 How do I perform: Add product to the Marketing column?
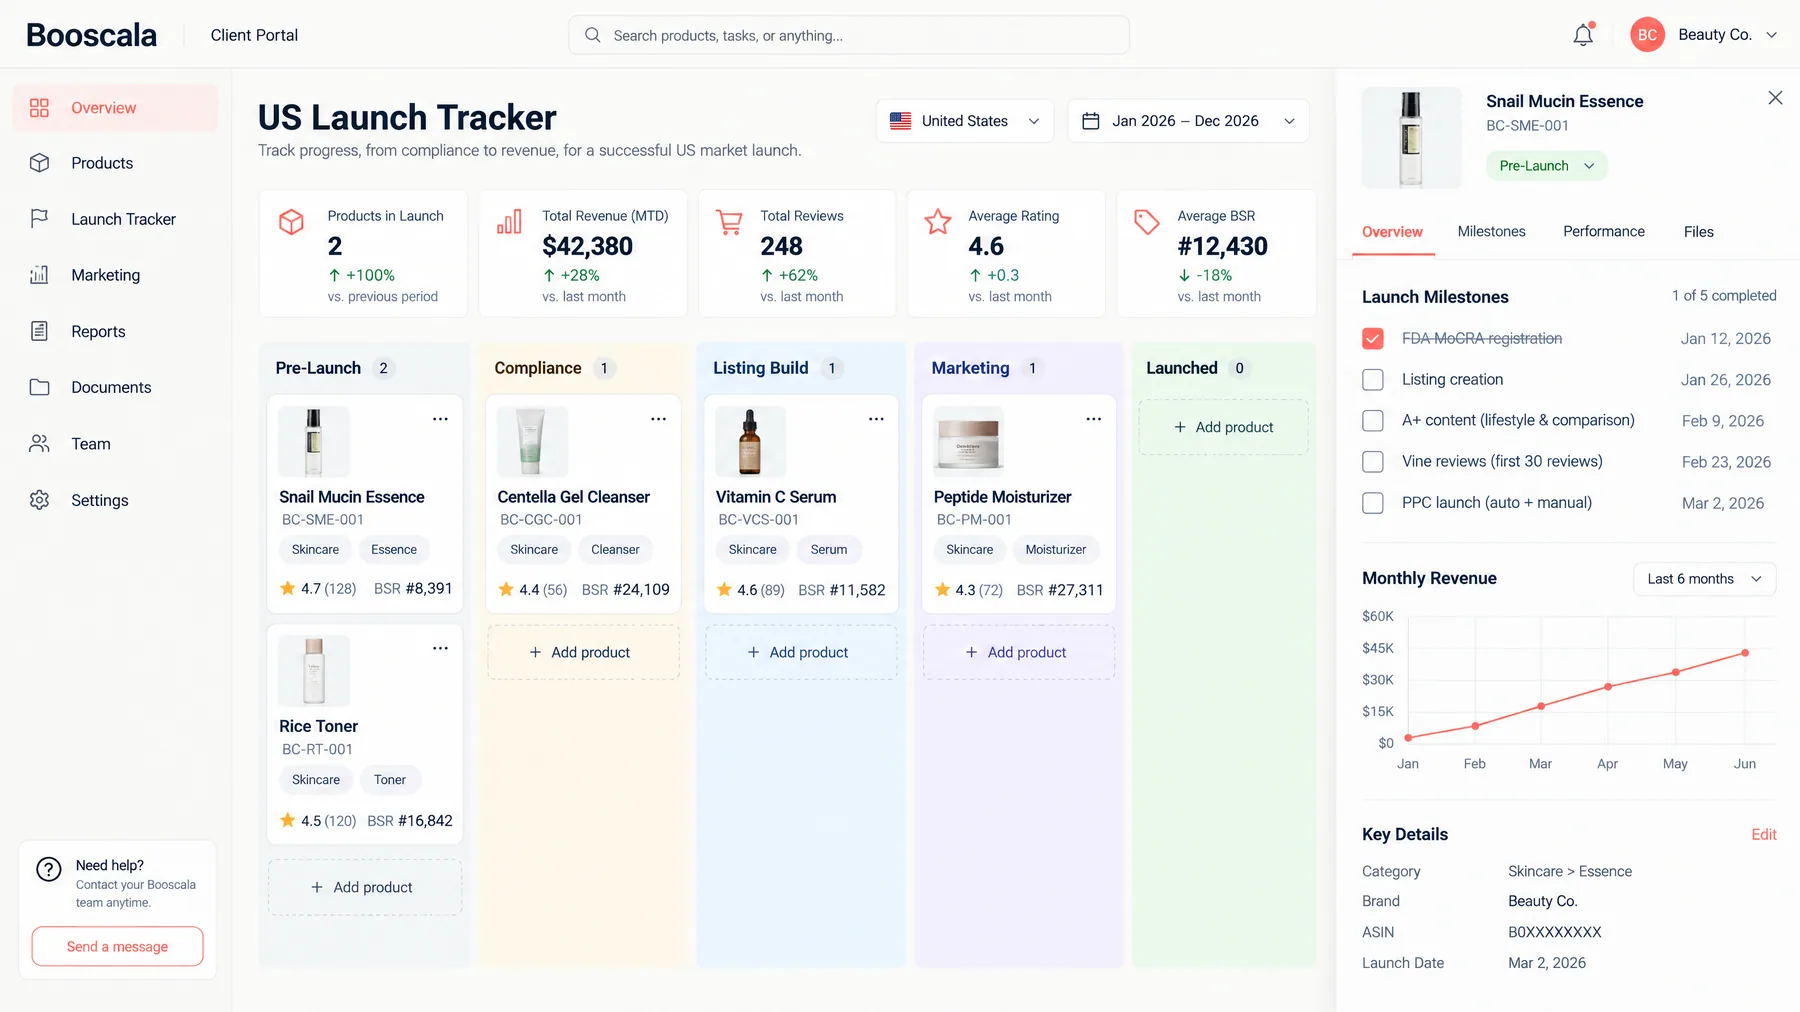pyautogui.click(x=1019, y=652)
